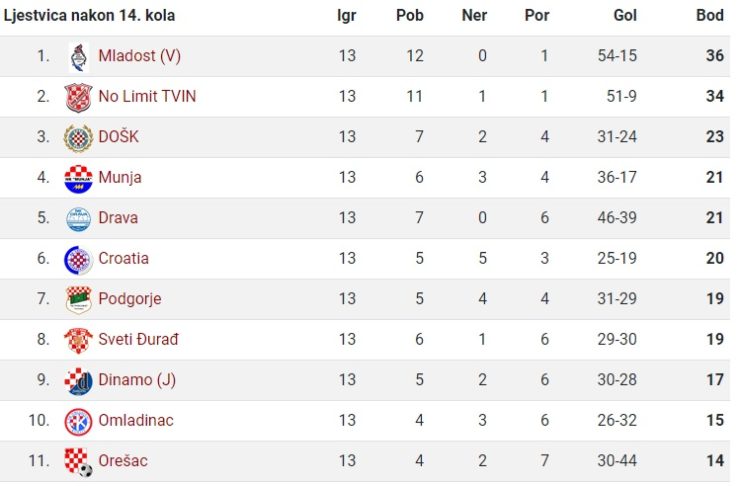Image resolution: width=741 pixels, height=486 pixels.
Task: Open the Sveti Đurađ team page
Action: tap(138, 339)
